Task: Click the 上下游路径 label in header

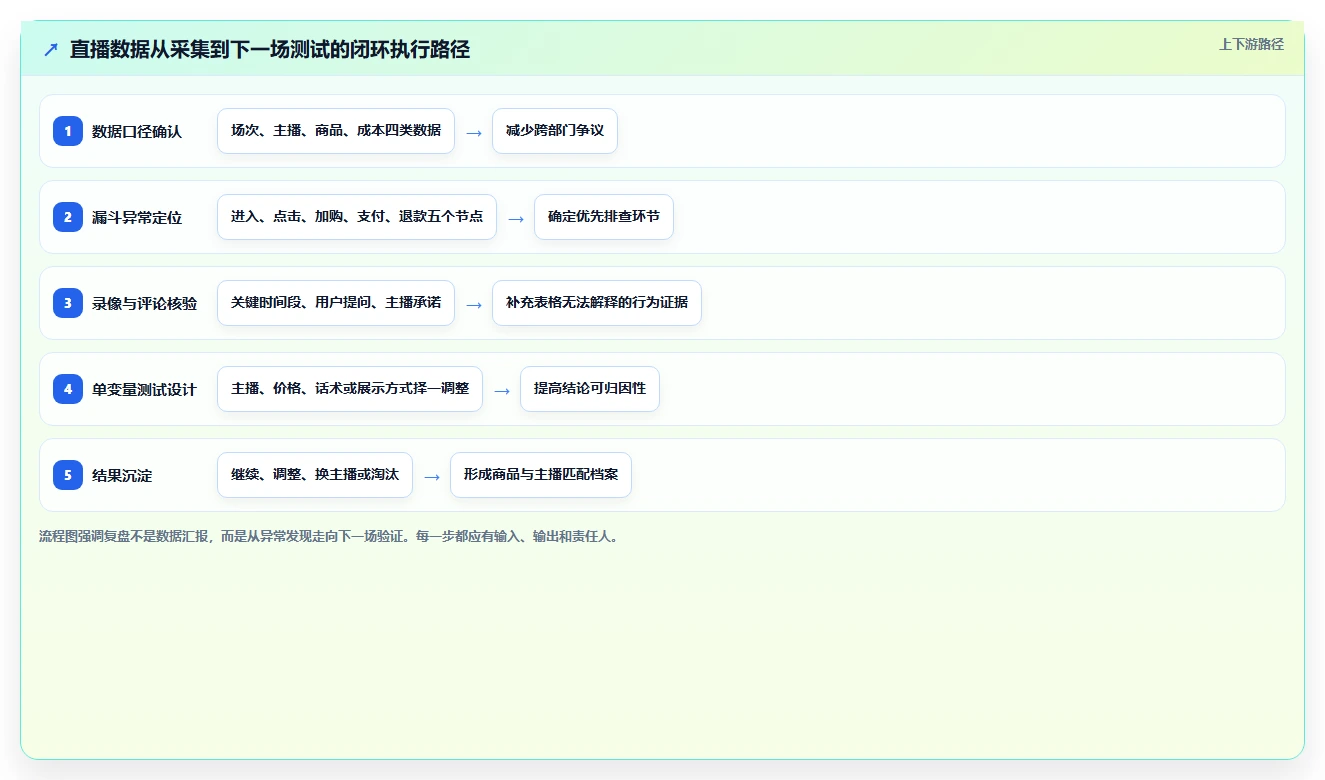Action: (1251, 44)
